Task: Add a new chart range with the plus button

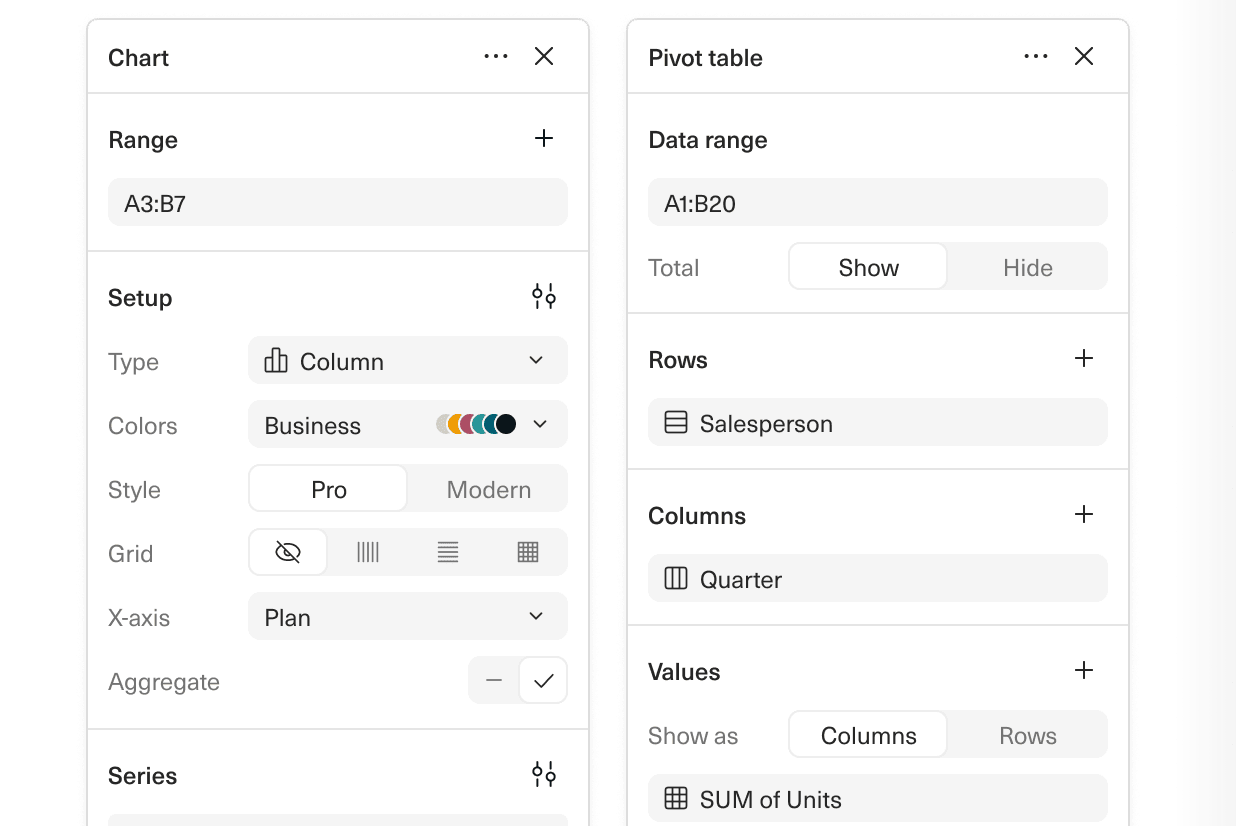Action: click(x=544, y=139)
